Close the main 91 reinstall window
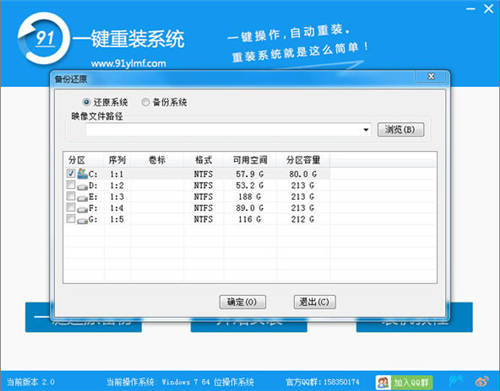Image resolution: width=500 pixels, height=391 pixels. click(x=489, y=9)
